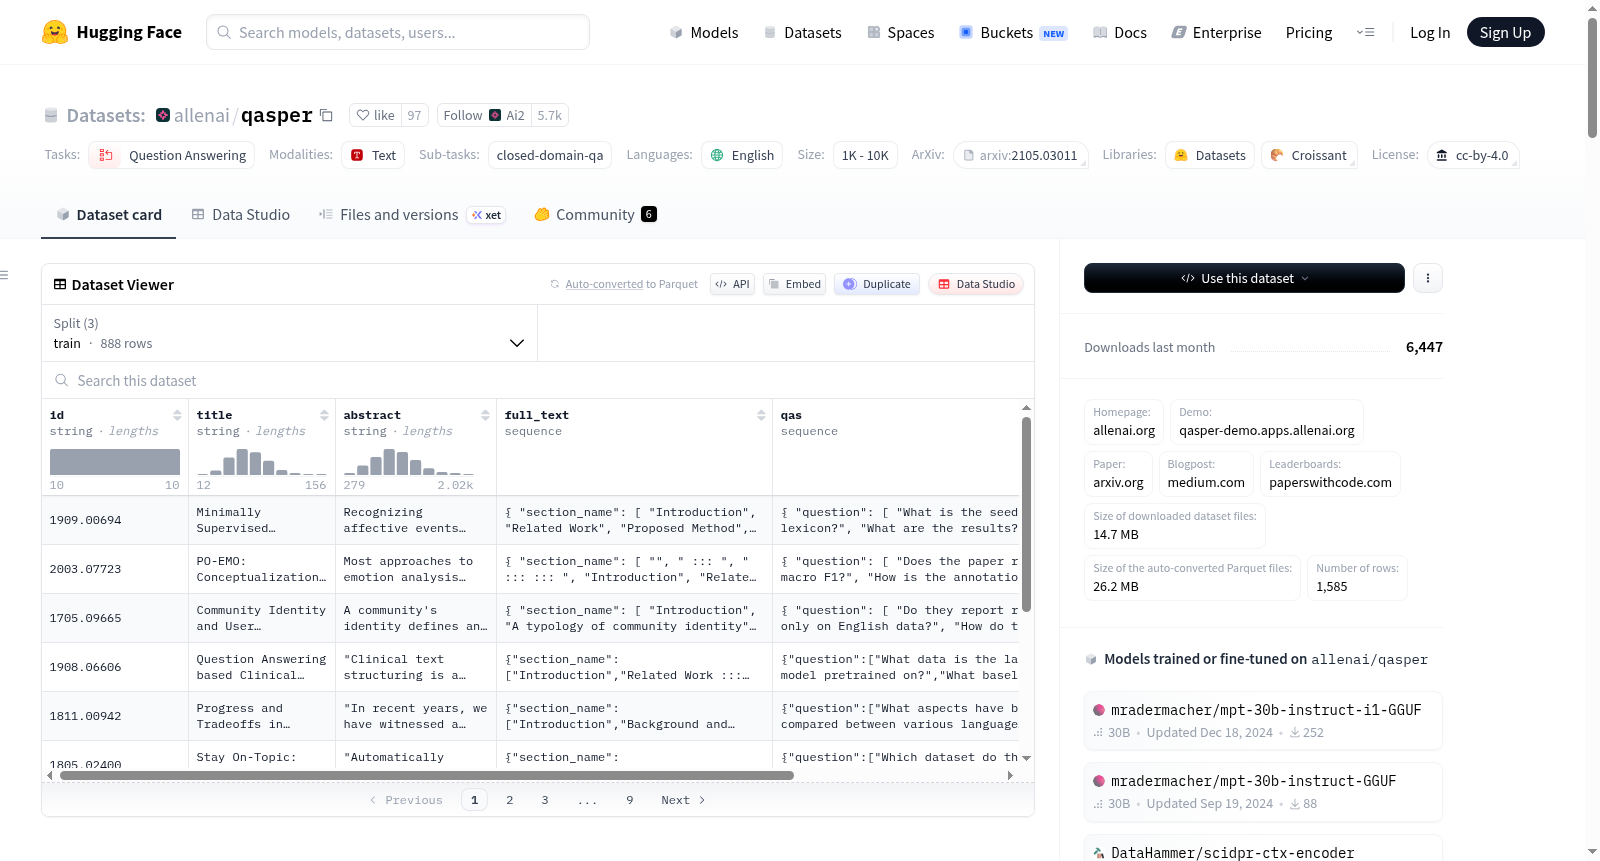Sort by the title column
This screenshot has width=1600, height=861.
click(324, 415)
